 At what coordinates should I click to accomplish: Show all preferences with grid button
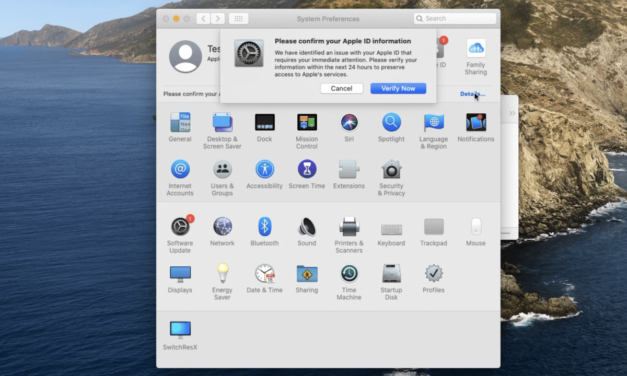click(238, 18)
